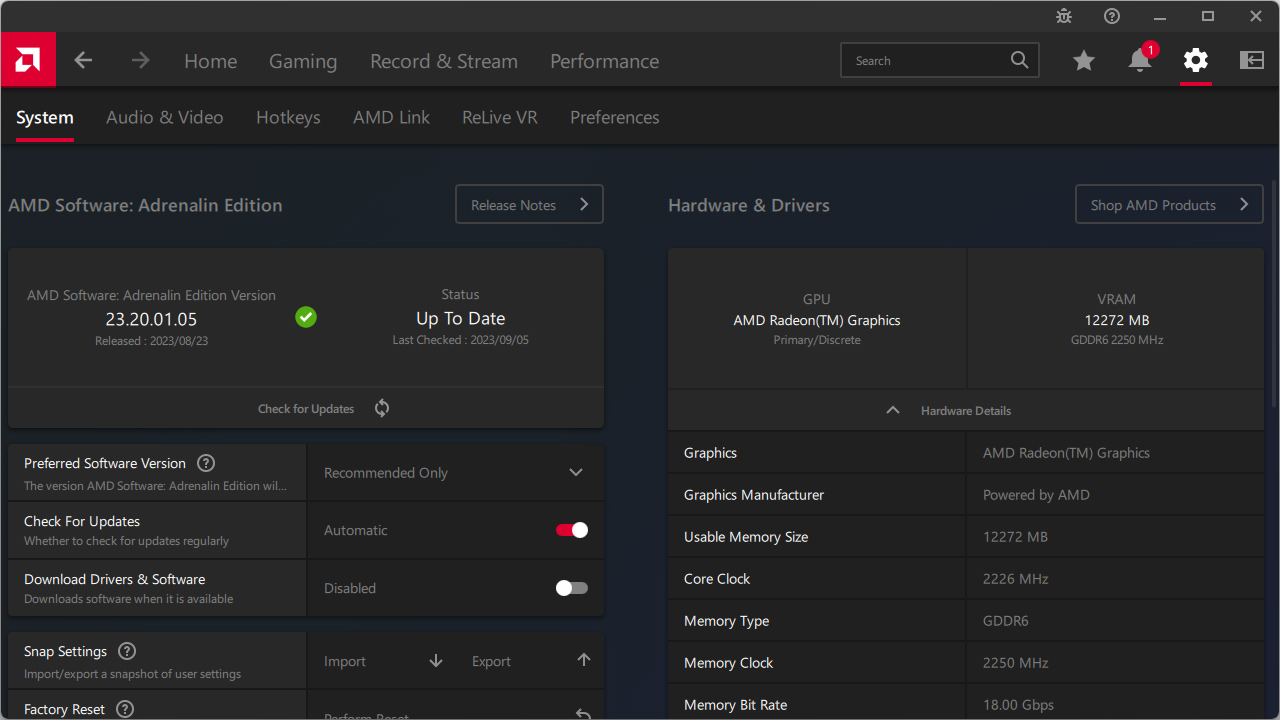Toggle the sidebar panel icon

(1252, 61)
